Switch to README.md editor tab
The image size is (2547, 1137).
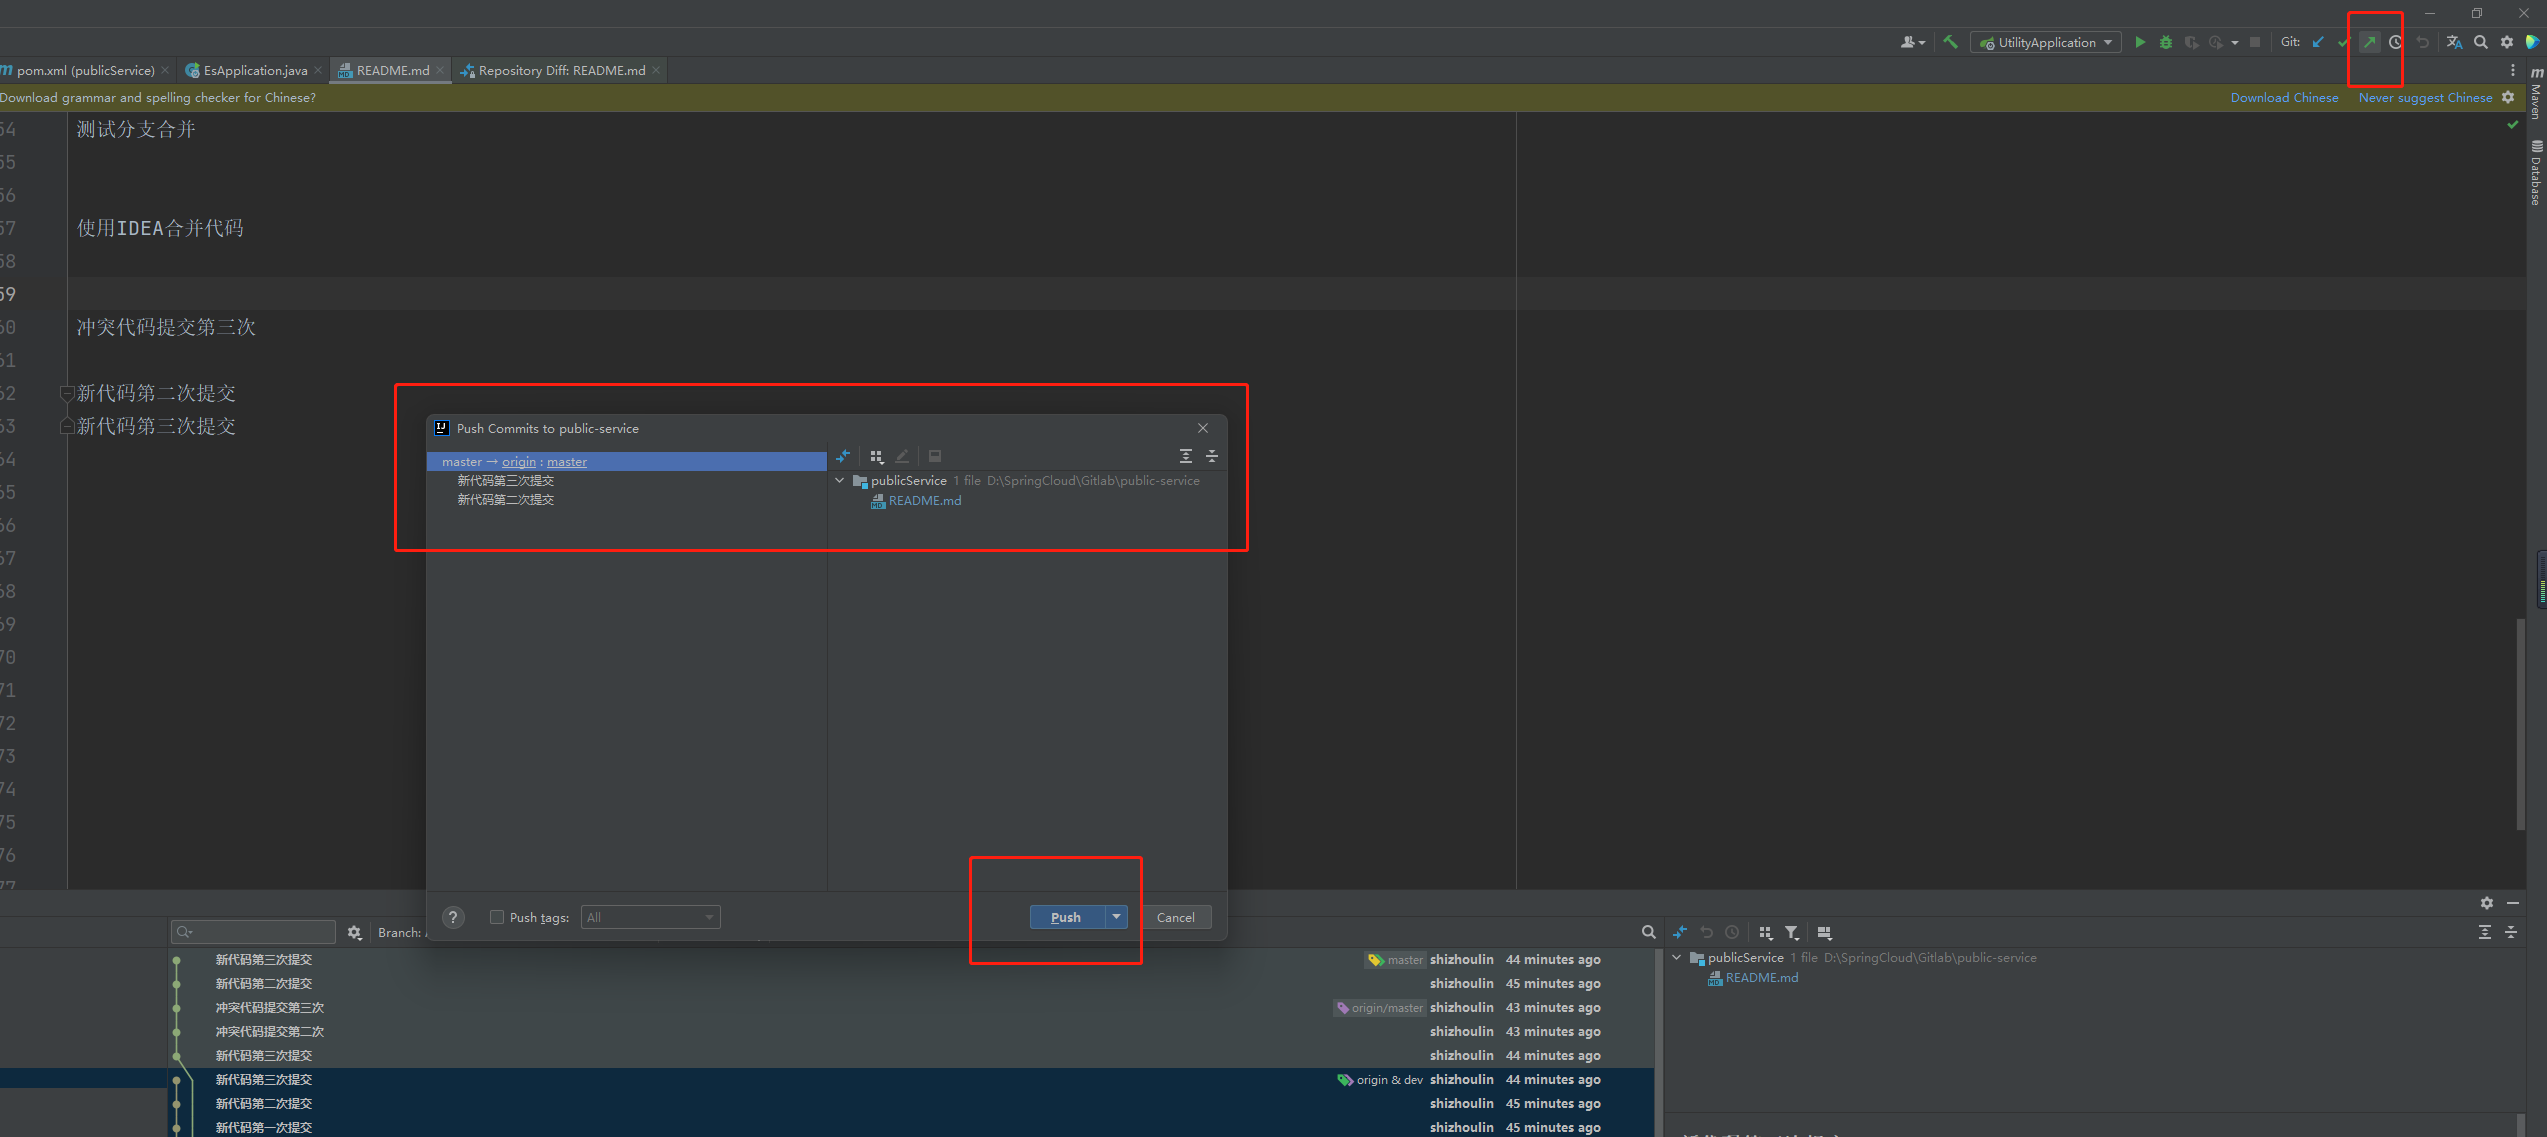click(392, 70)
